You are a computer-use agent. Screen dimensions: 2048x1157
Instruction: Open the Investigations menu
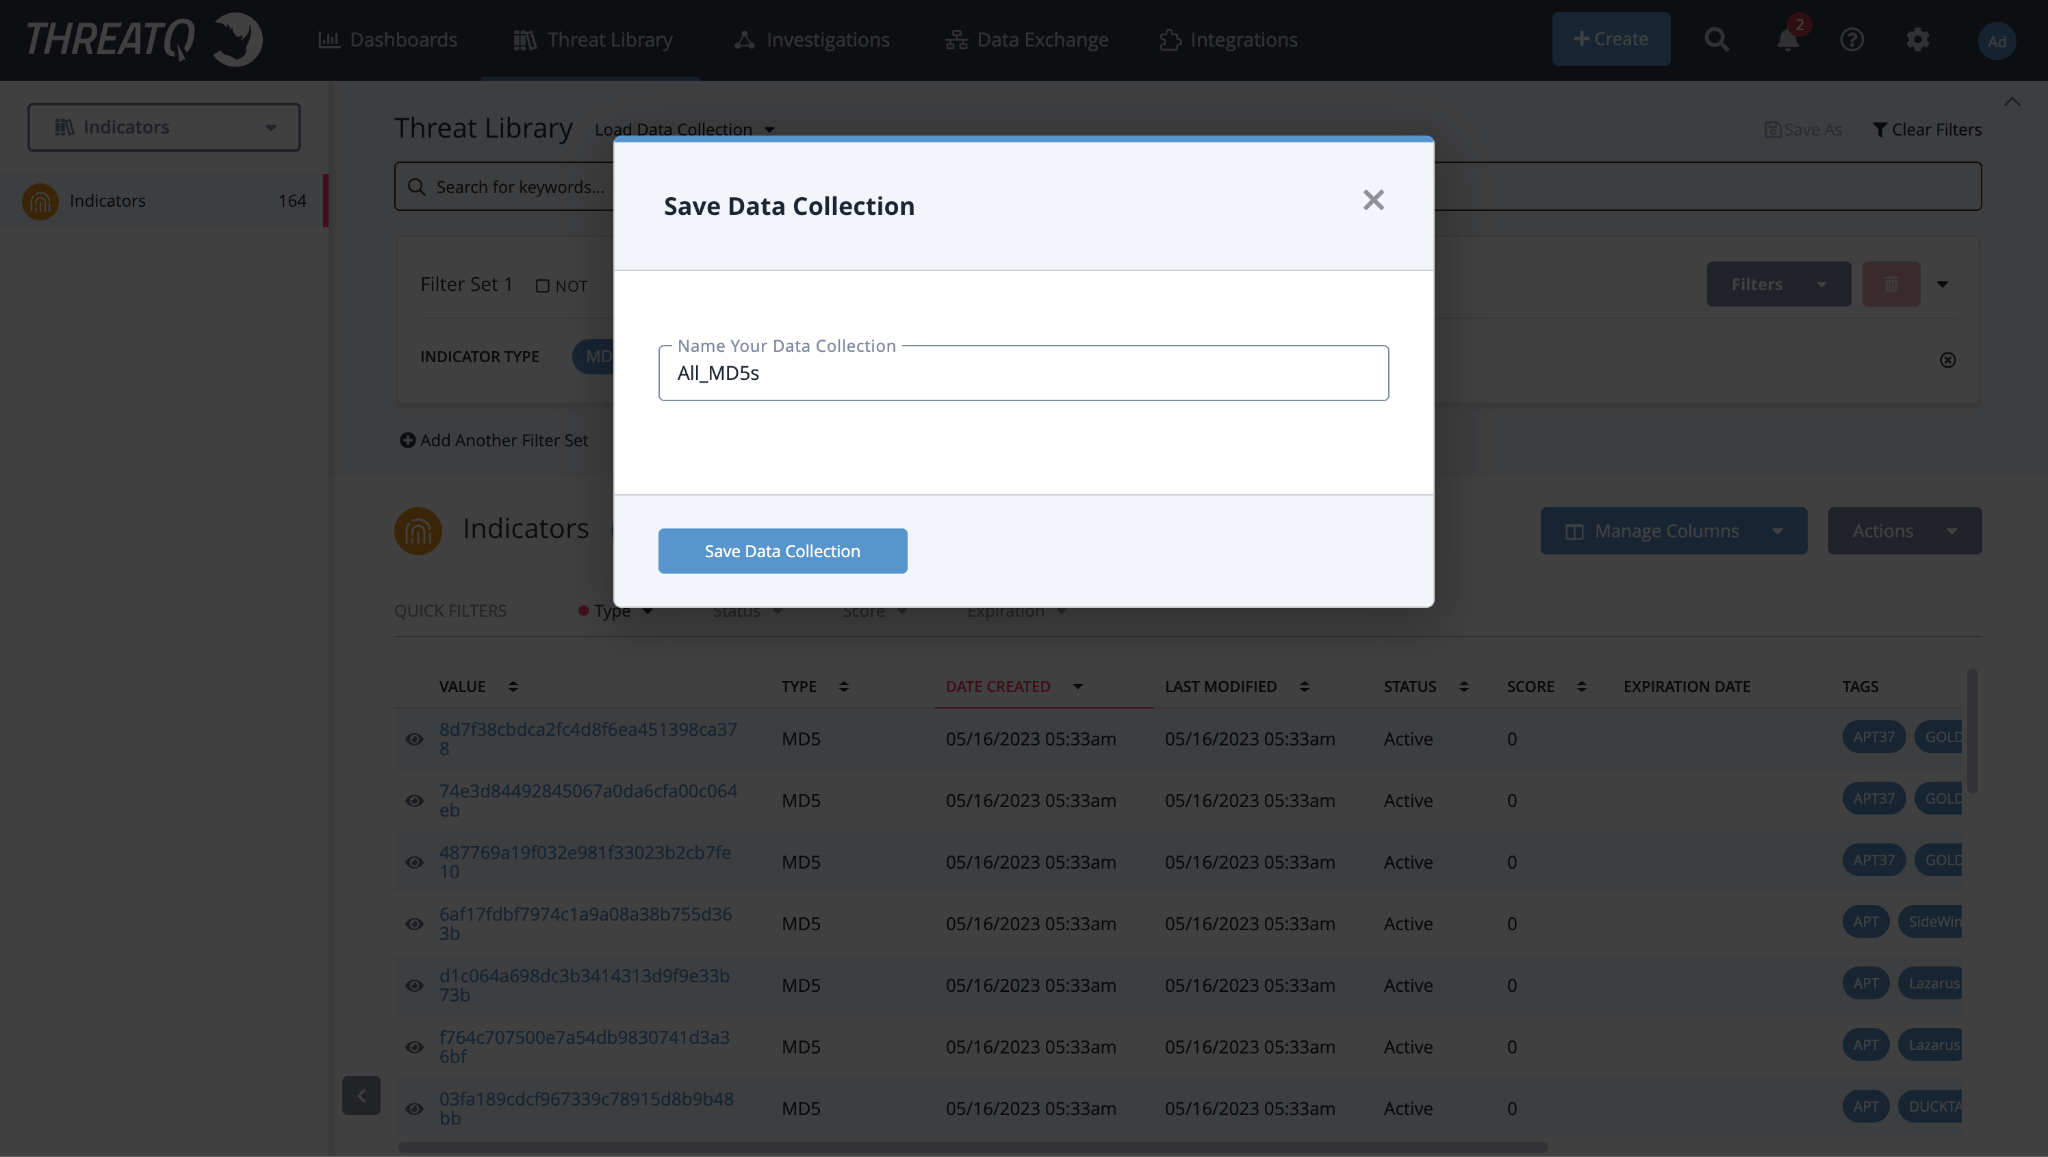pyautogui.click(x=811, y=40)
